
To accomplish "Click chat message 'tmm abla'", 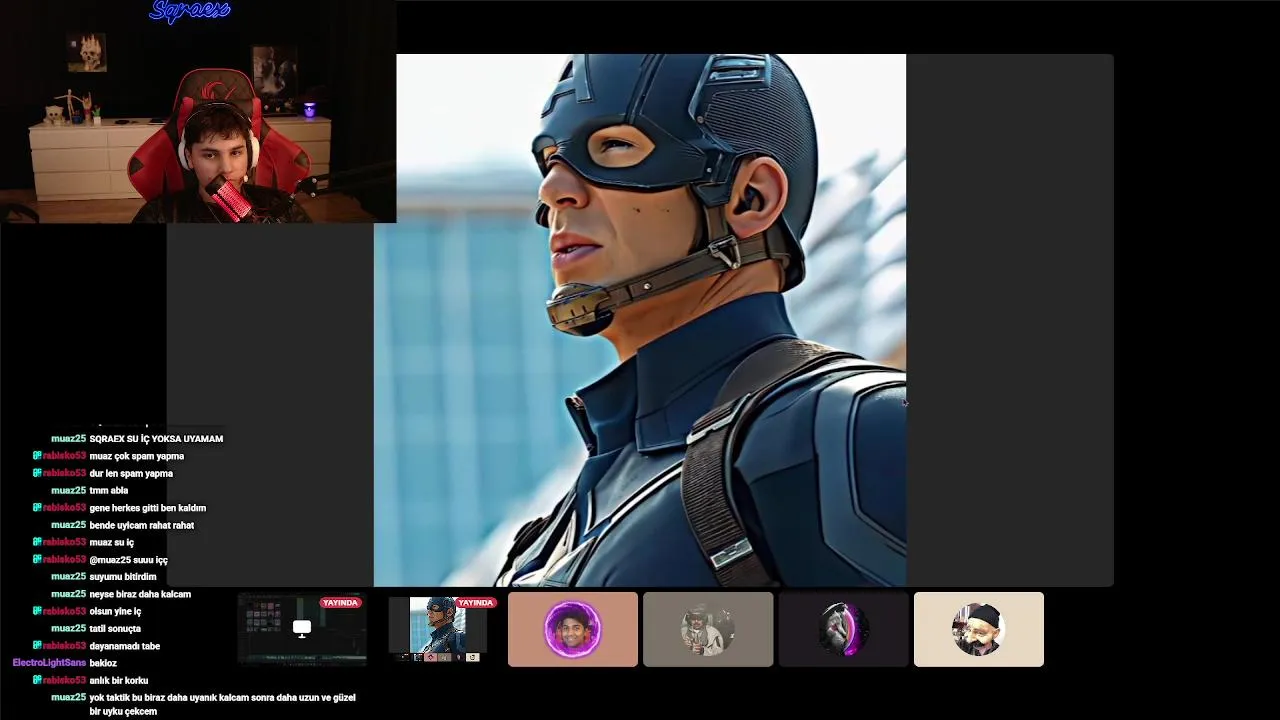I will coord(109,491).
